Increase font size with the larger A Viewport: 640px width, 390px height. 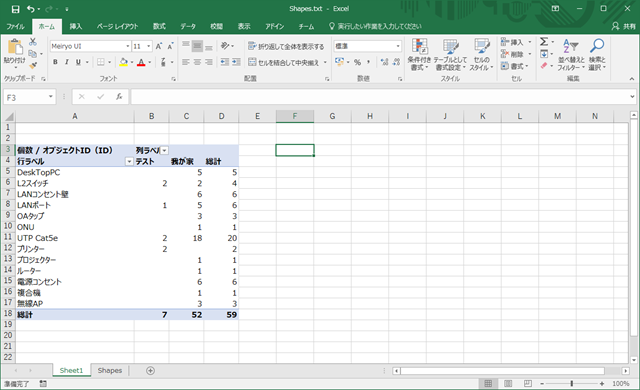tap(159, 46)
